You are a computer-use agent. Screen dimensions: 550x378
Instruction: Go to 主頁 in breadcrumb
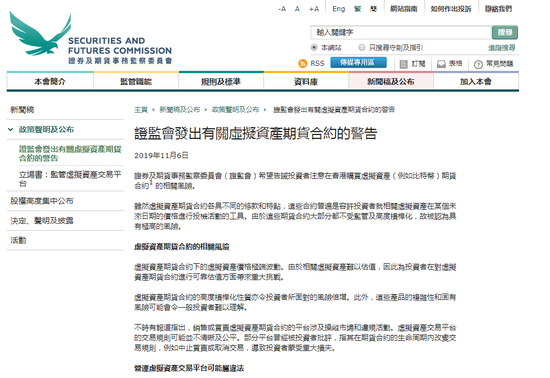[x=141, y=110]
